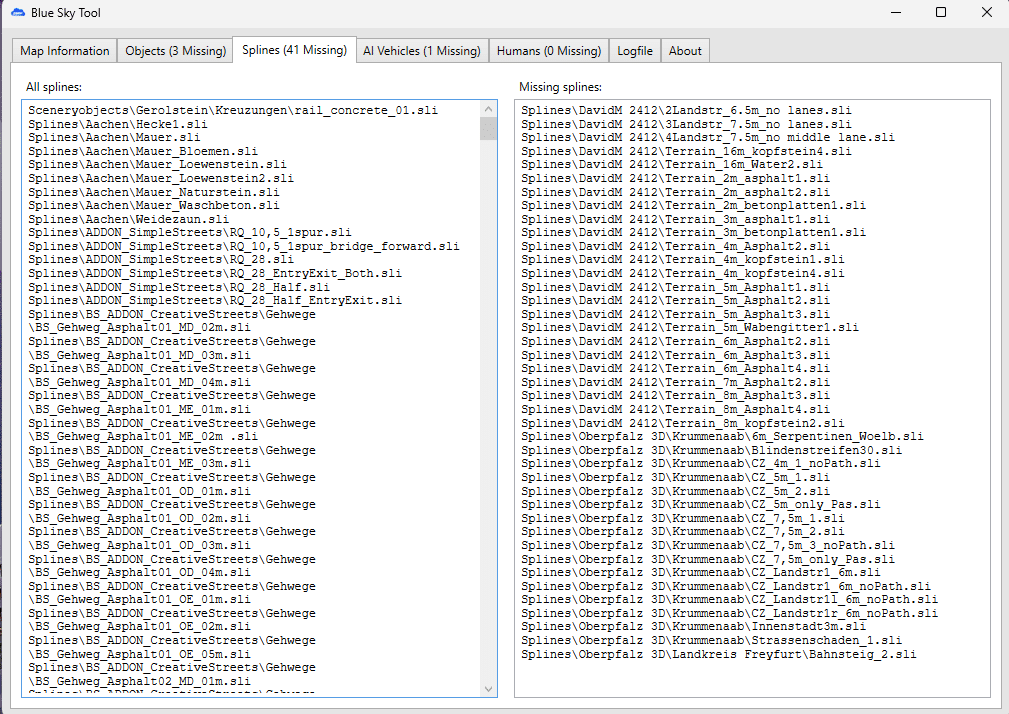Open the Logfile tab
Viewport: 1009px width, 714px height.
(635, 51)
